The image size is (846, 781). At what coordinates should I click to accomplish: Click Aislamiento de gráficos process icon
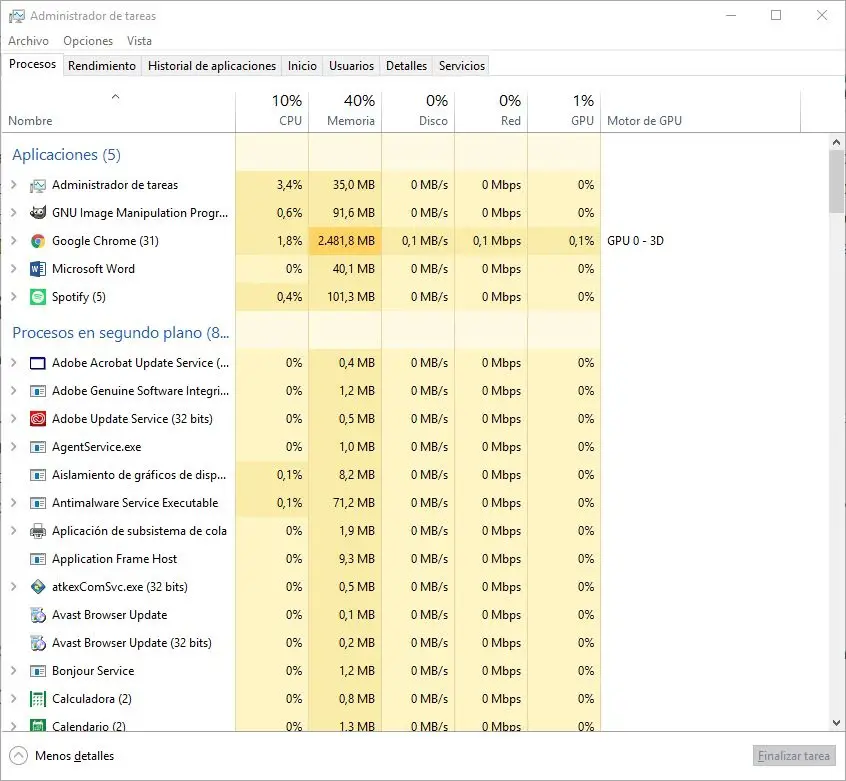pos(38,475)
